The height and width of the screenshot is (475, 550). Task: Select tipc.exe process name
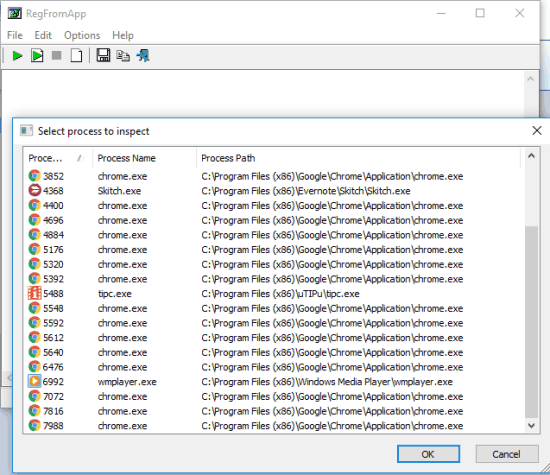click(115, 294)
